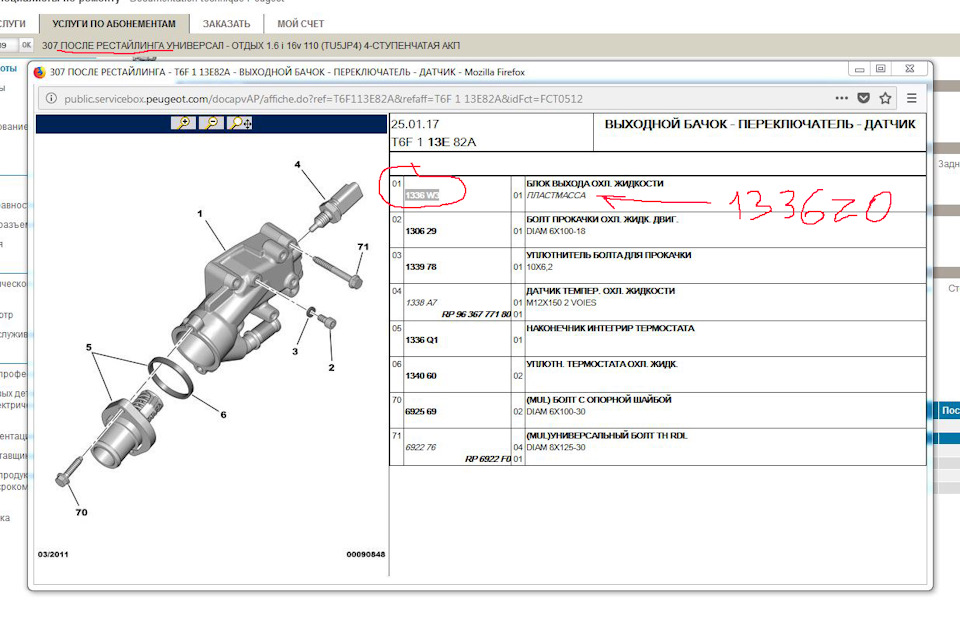Click the M12X150 2 VOIES specification
Viewport: 960px width, 623px height.
pyautogui.click(x=561, y=302)
